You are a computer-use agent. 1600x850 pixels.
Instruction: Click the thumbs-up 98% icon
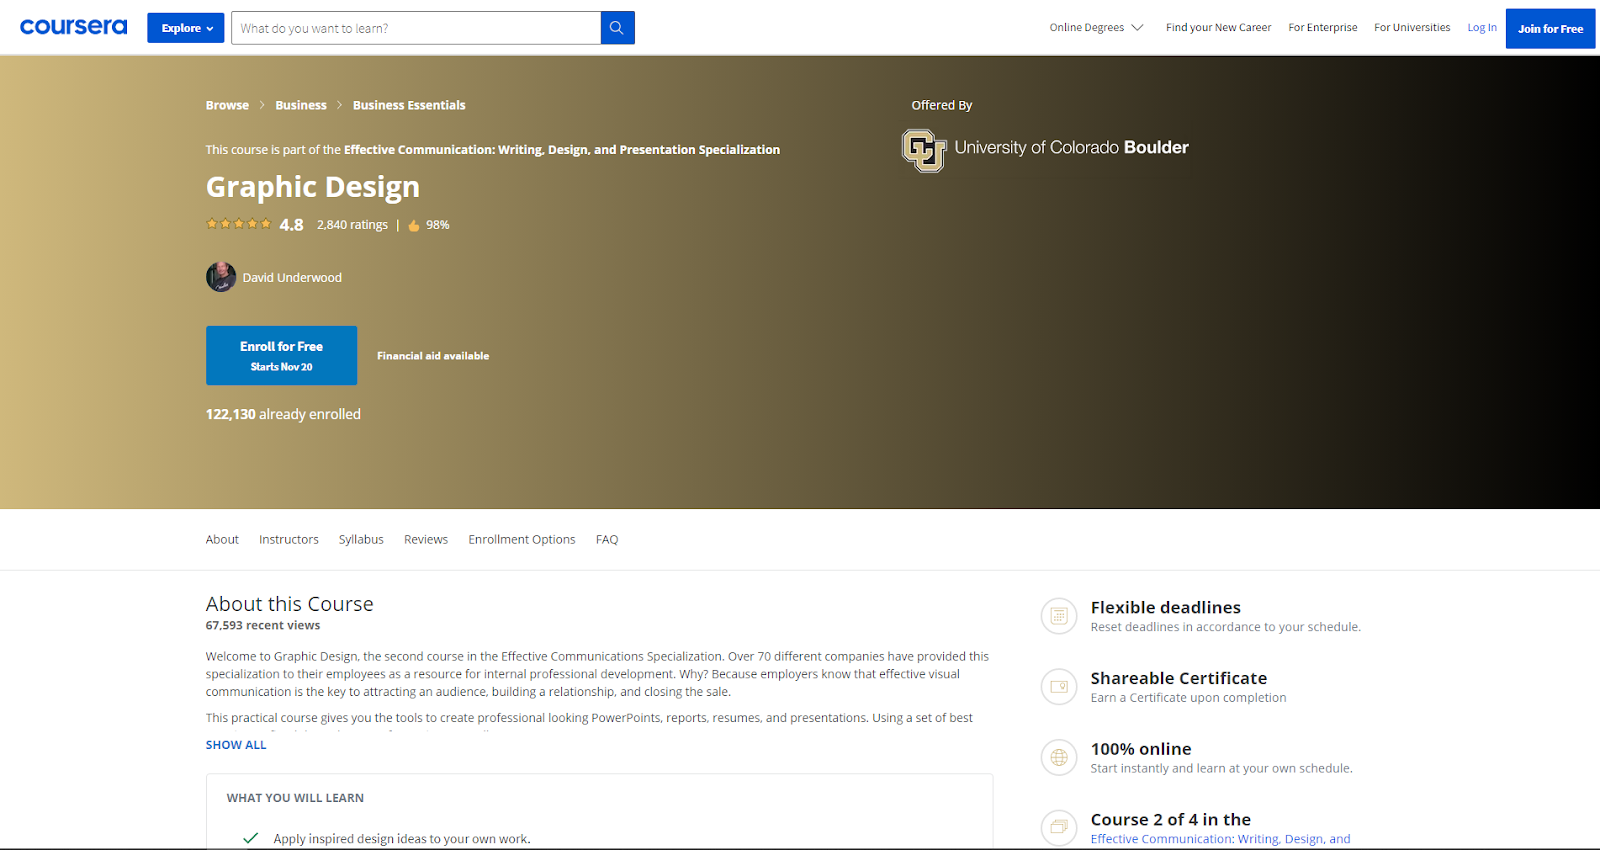[413, 225]
